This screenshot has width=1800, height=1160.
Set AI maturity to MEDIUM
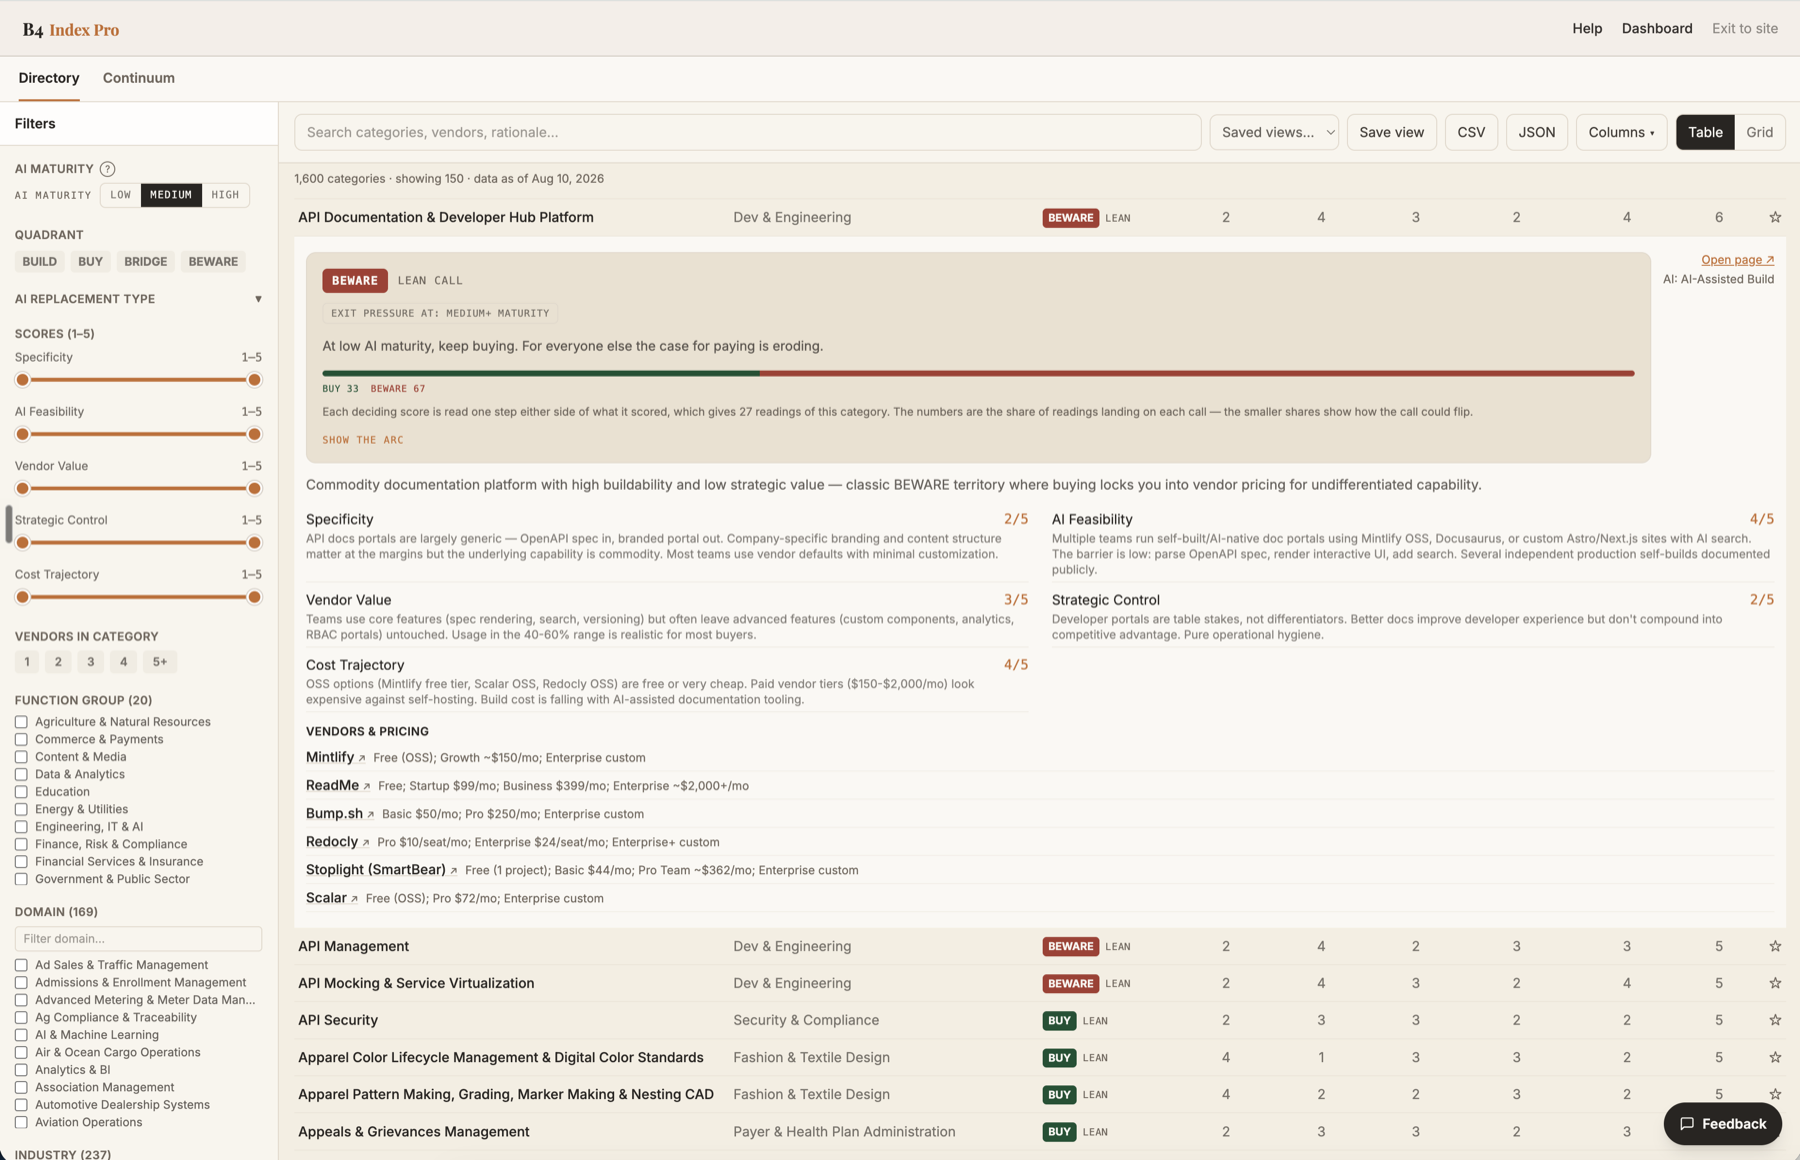pyautogui.click(x=171, y=195)
